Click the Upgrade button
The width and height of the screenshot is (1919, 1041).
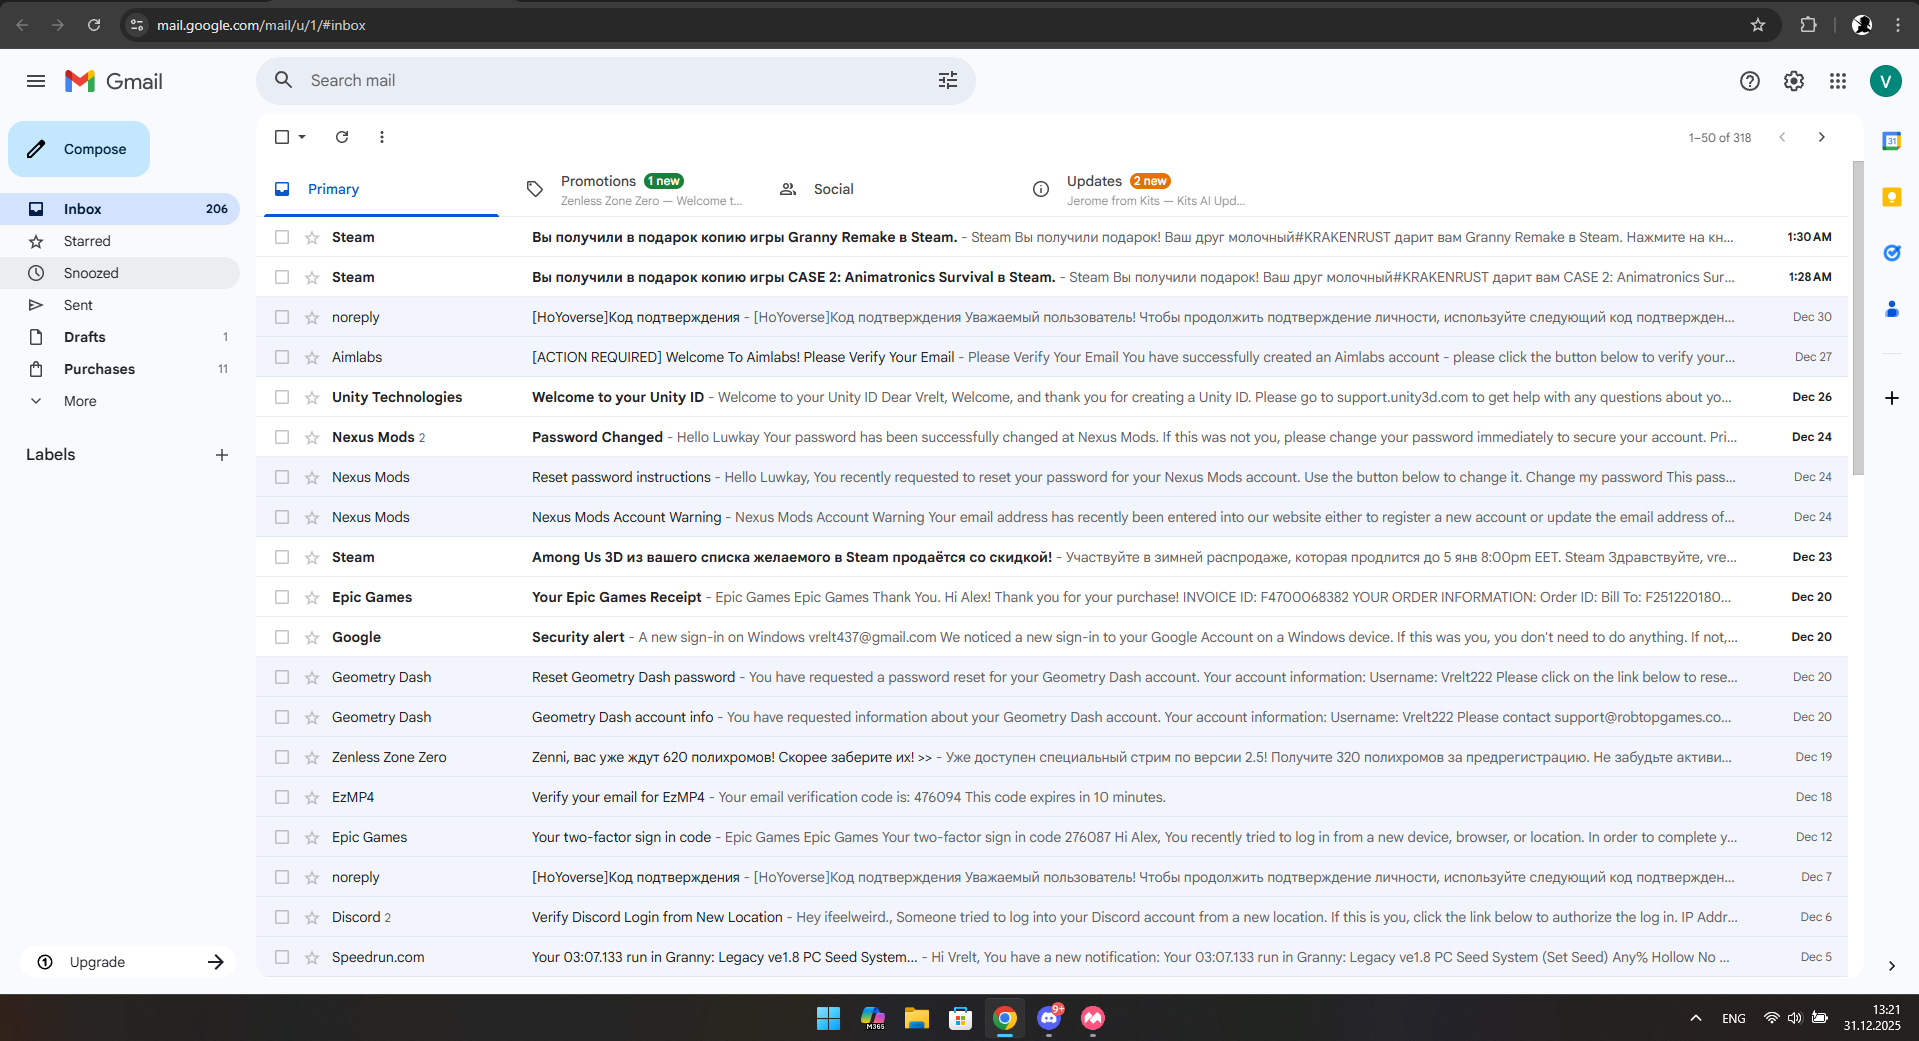pos(128,962)
